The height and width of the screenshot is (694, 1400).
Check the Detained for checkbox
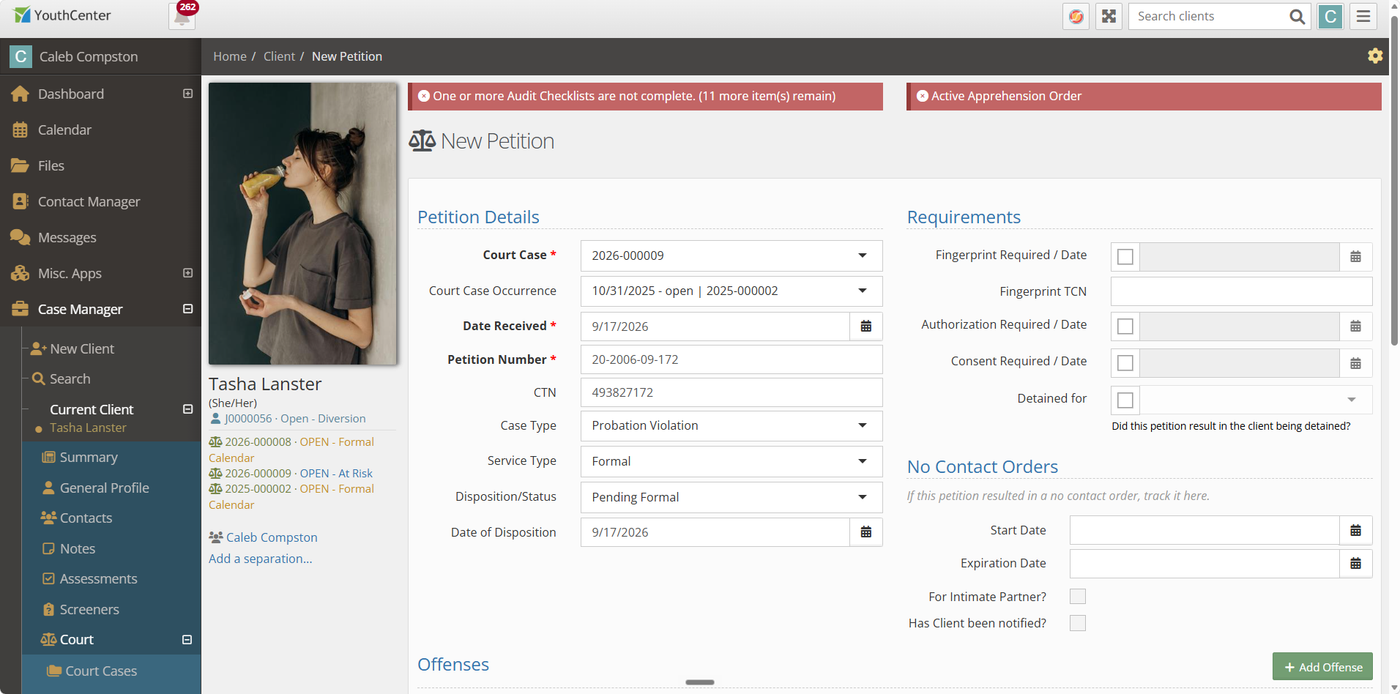(x=1125, y=400)
